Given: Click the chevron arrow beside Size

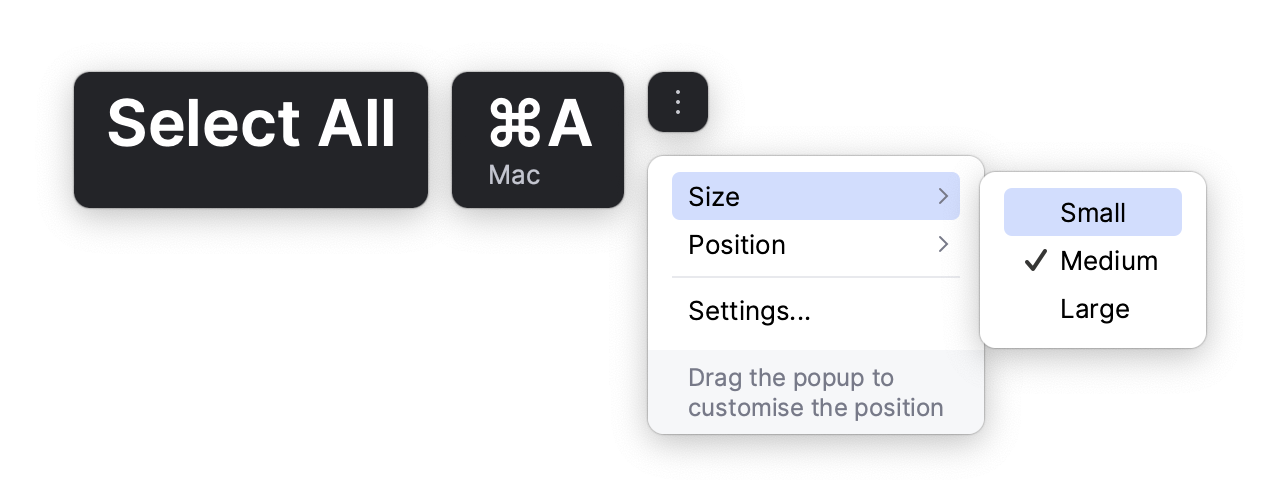Looking at the screenshot, I should pyautogui.click(x=943, y=197).
